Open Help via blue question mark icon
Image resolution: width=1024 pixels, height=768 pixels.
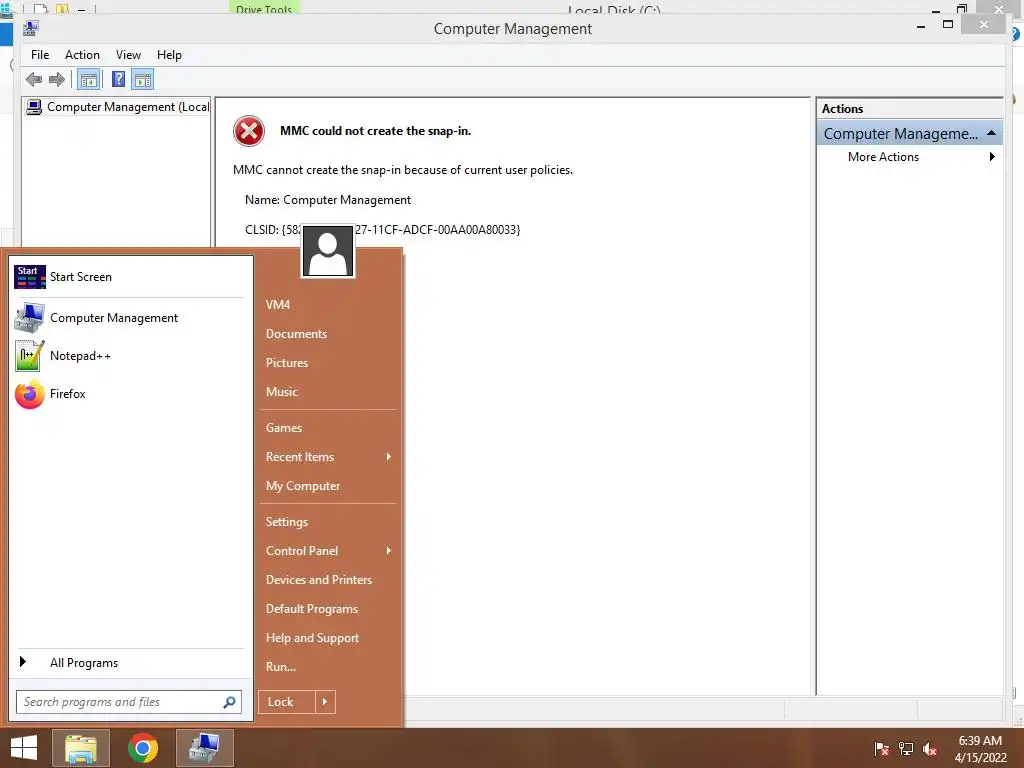click(x=118, y=80)
